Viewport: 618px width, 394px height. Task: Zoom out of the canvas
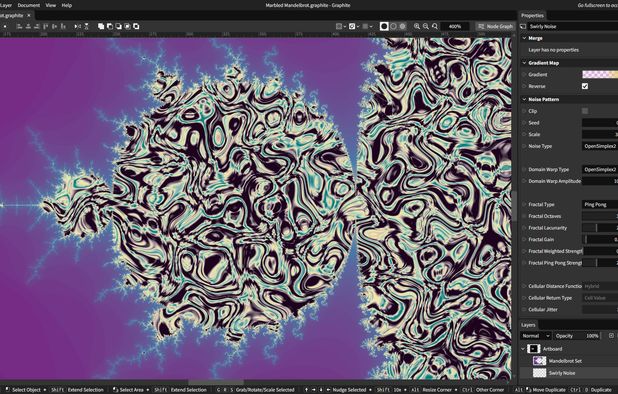tap(426, 26)
